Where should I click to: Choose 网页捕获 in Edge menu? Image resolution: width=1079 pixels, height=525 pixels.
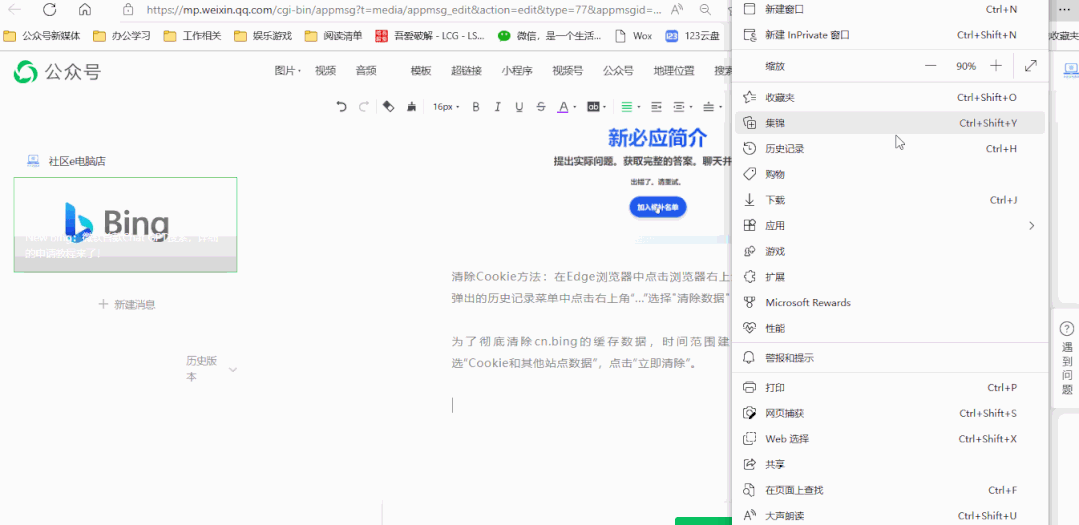coord(890,414)
